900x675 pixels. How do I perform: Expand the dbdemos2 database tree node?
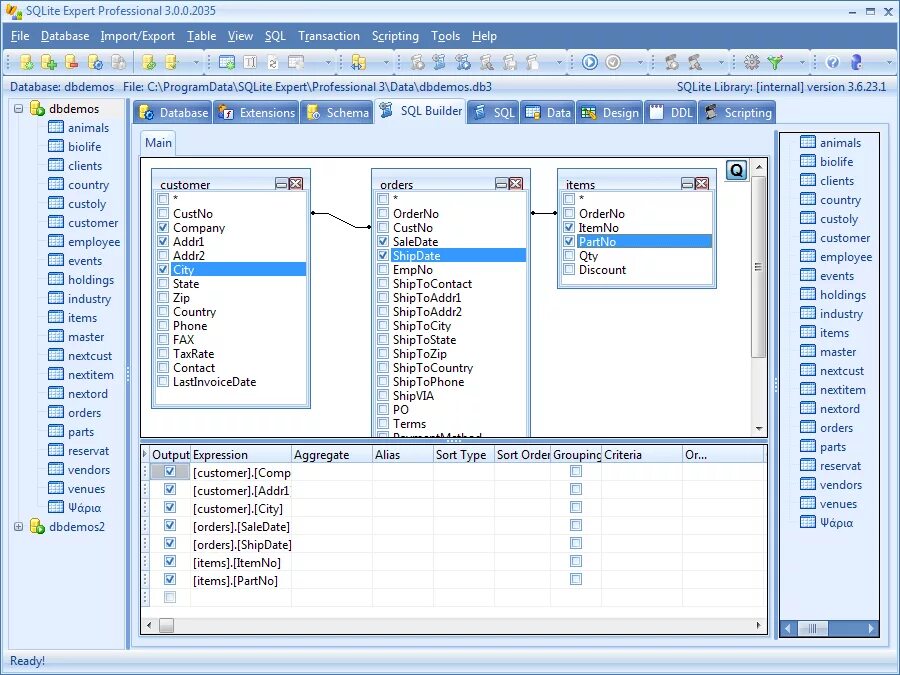click(x=18, y=526)
